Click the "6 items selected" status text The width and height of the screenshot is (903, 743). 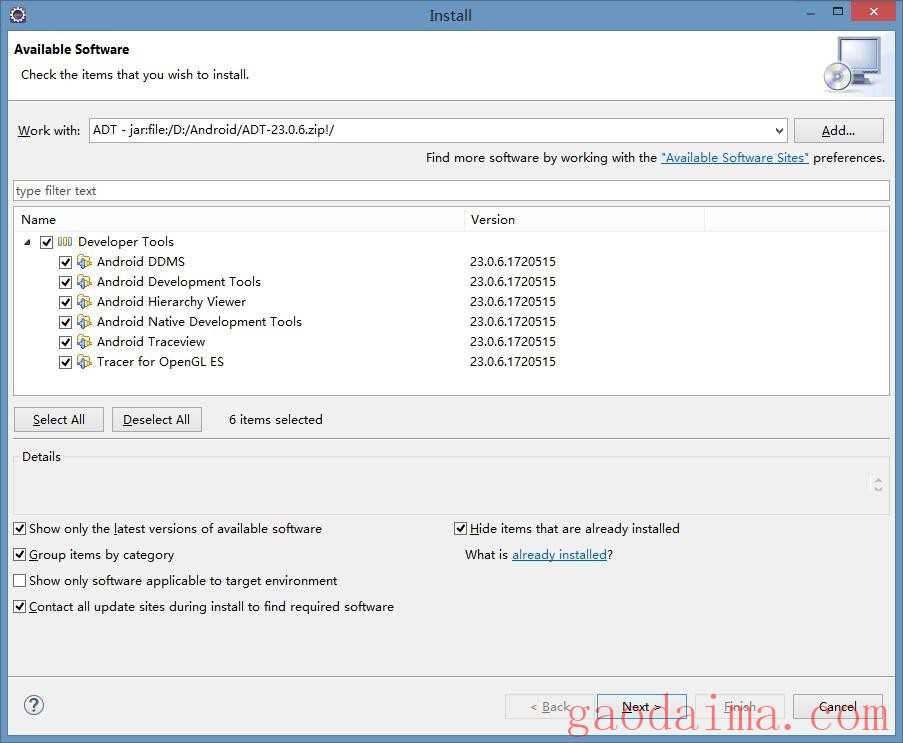pyautogui.click(x=276, y=420)
